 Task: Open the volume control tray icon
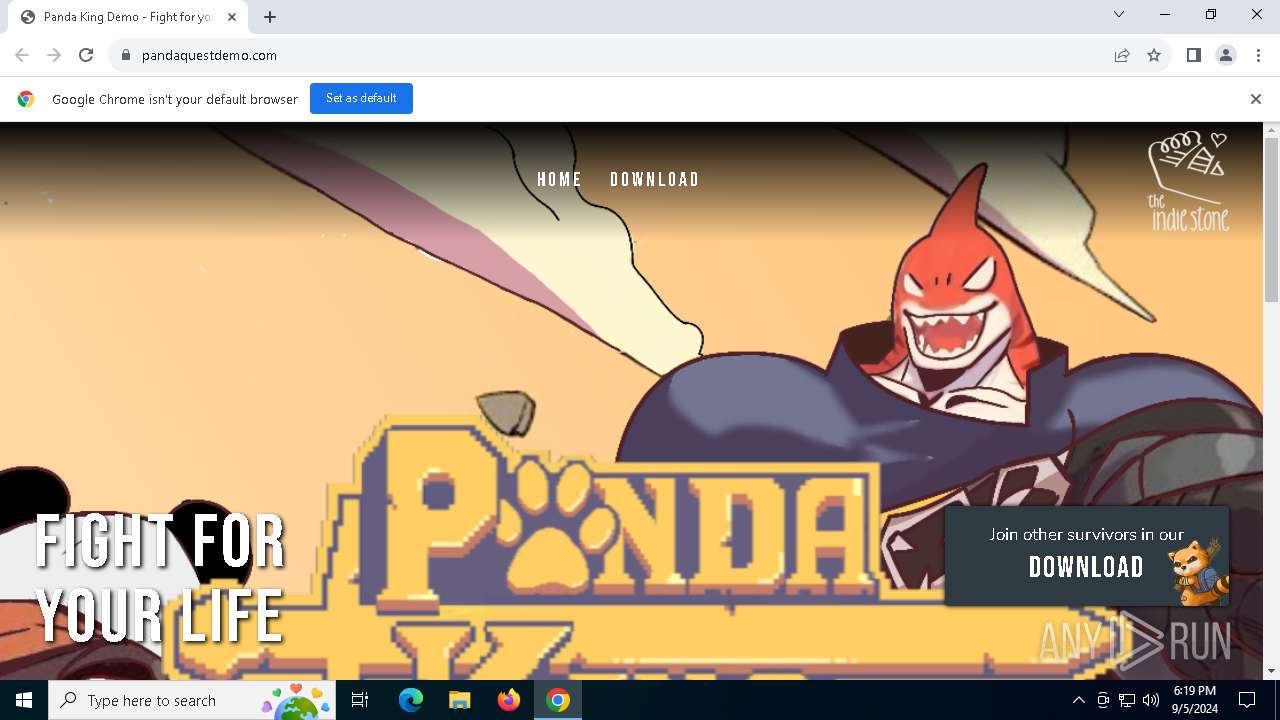pos(1151,700)
